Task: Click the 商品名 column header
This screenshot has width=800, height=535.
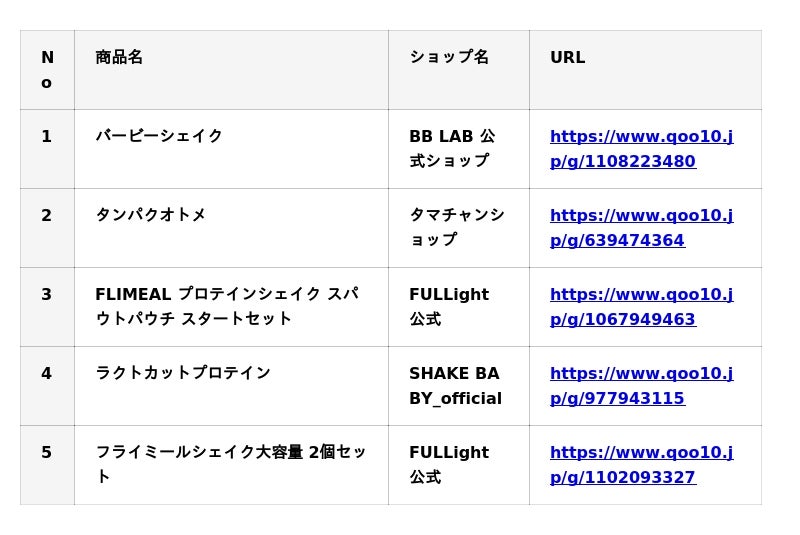Action: (119, 58)
